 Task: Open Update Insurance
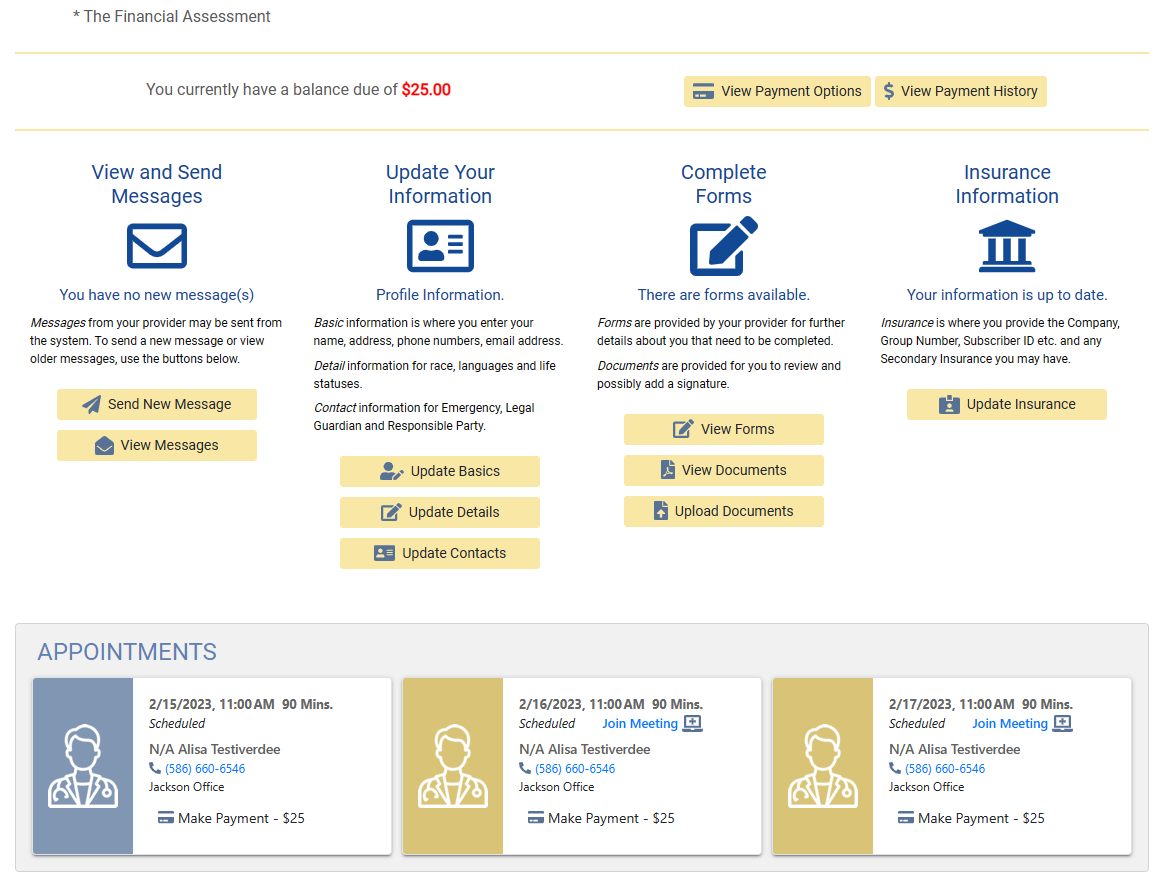point(1007,404)
